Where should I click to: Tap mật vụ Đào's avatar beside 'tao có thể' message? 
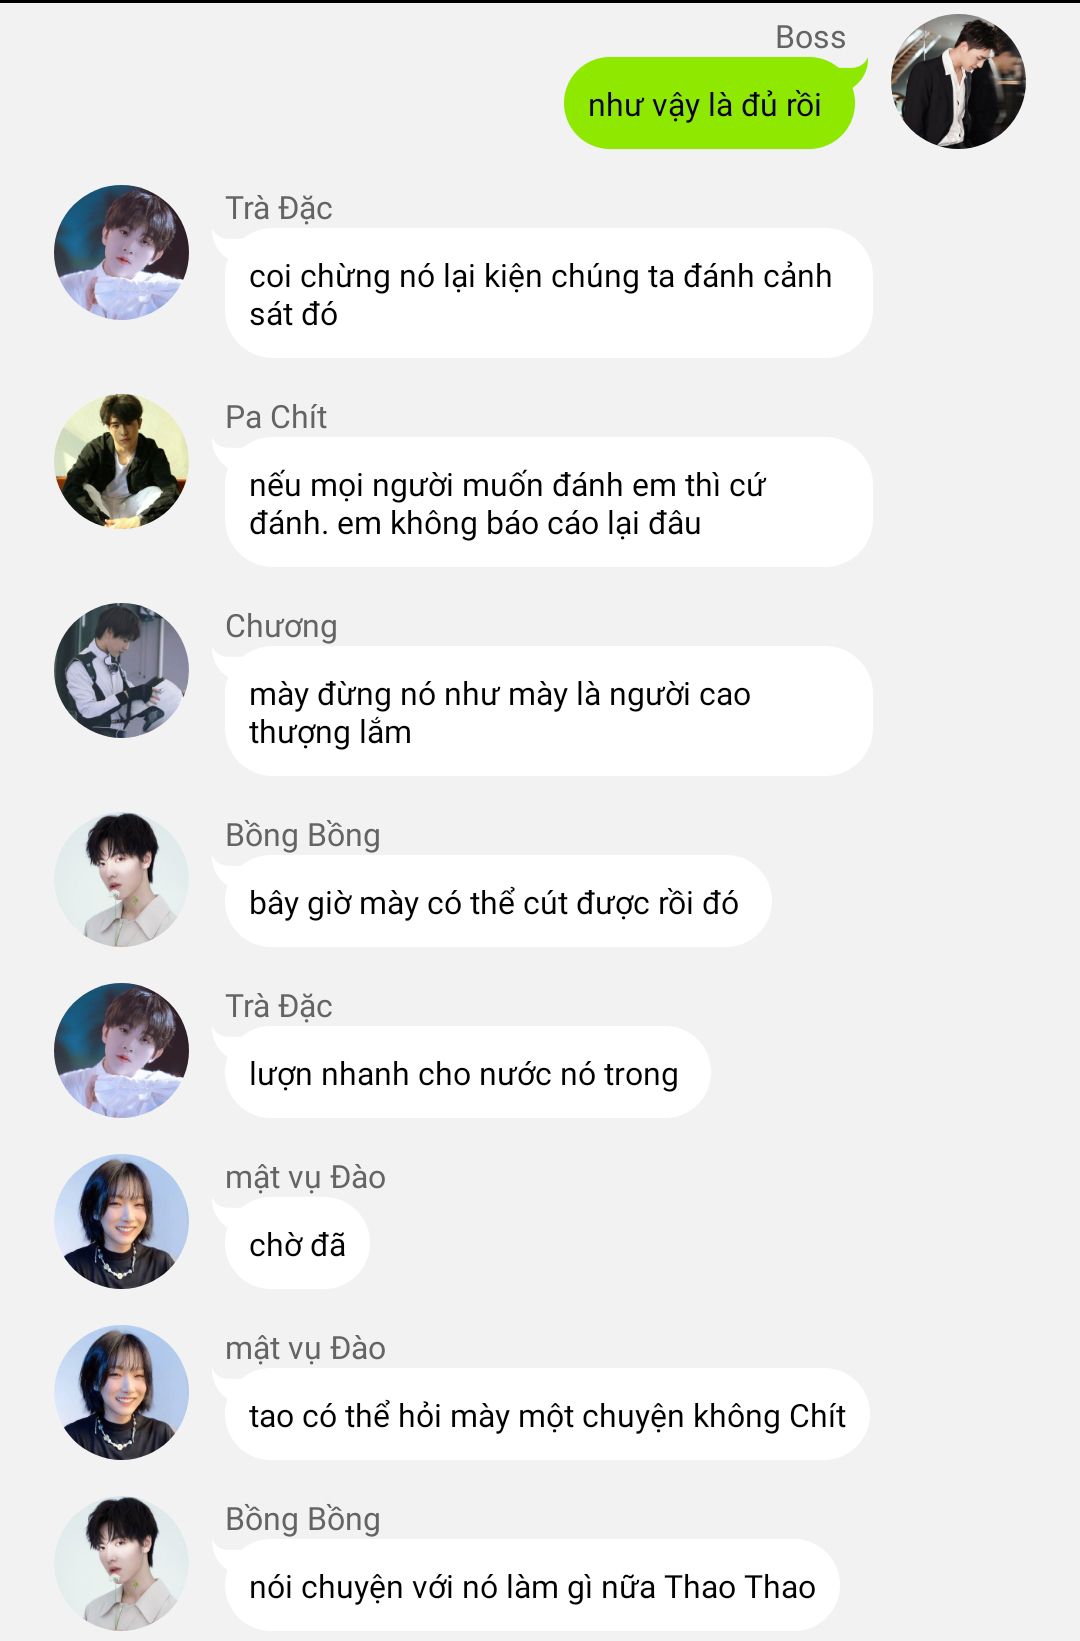click(121, 1392)
